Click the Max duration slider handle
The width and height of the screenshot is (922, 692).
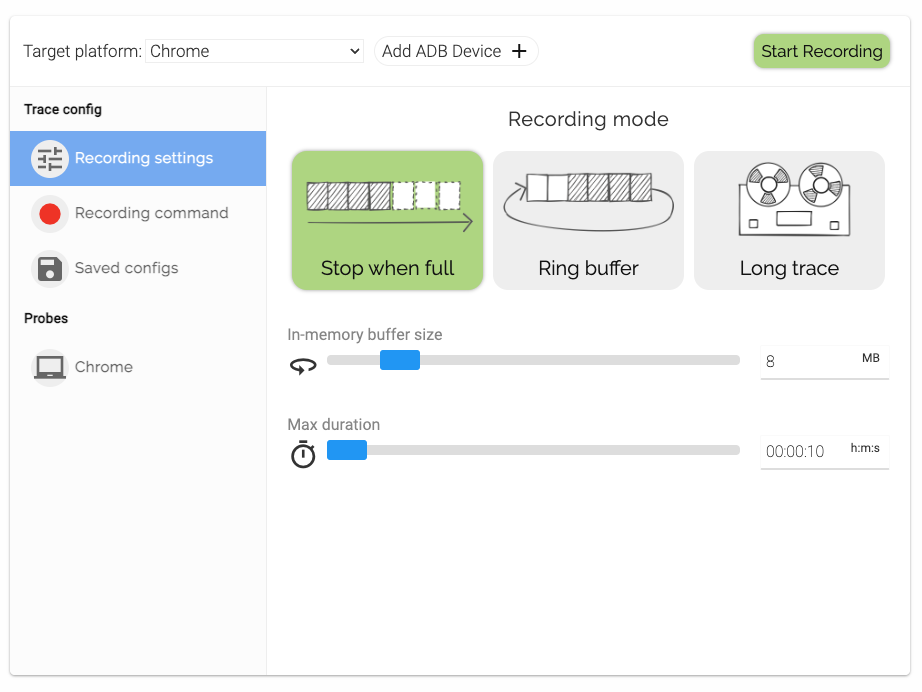347,450
